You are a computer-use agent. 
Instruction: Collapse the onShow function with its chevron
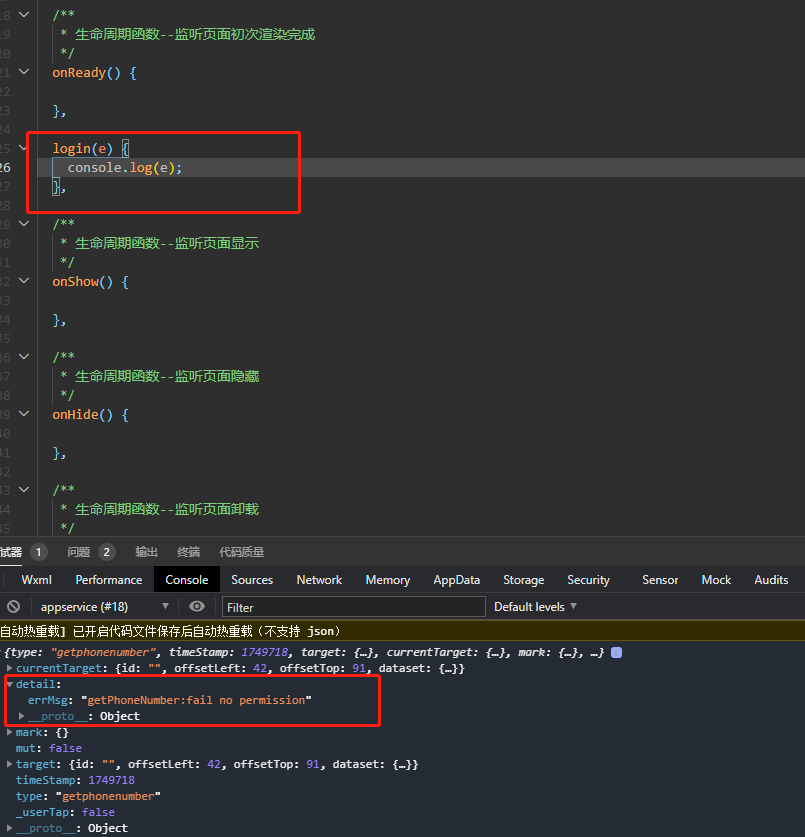(x=23, y=281)
